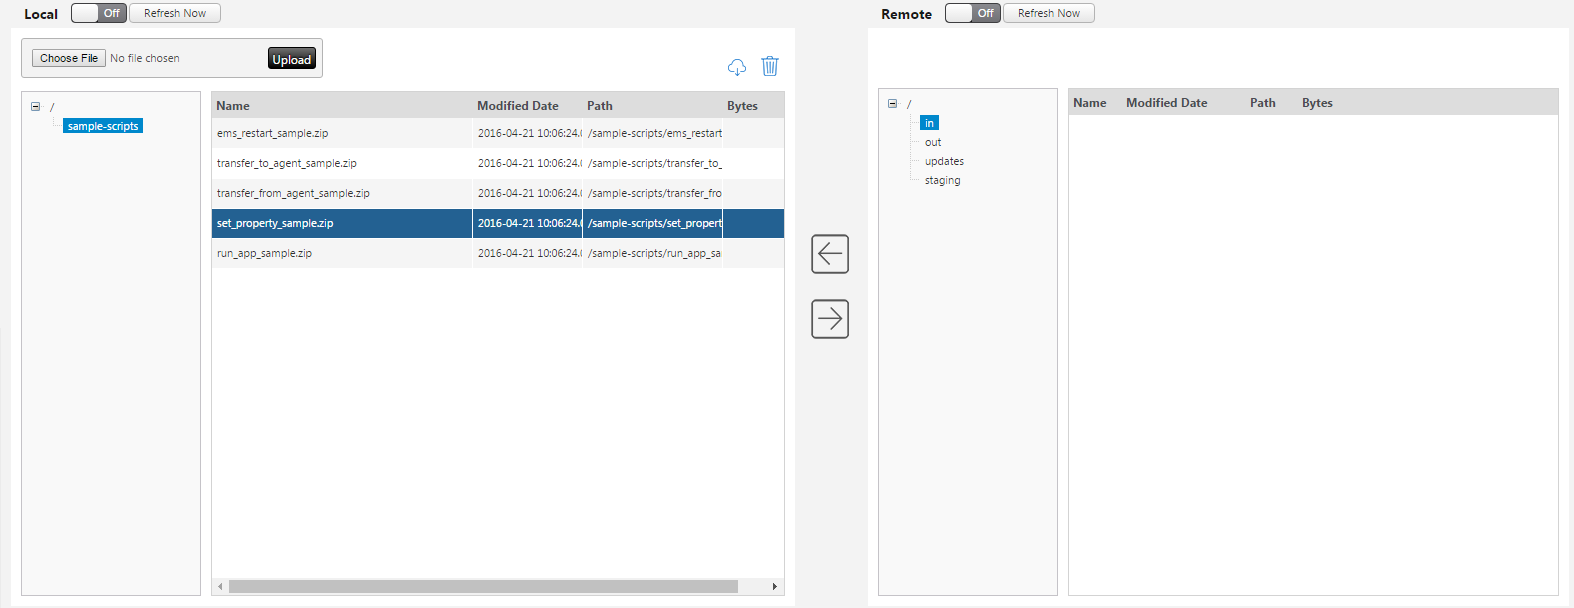Collapse the Local root folder tree

(x=35, y=106)
